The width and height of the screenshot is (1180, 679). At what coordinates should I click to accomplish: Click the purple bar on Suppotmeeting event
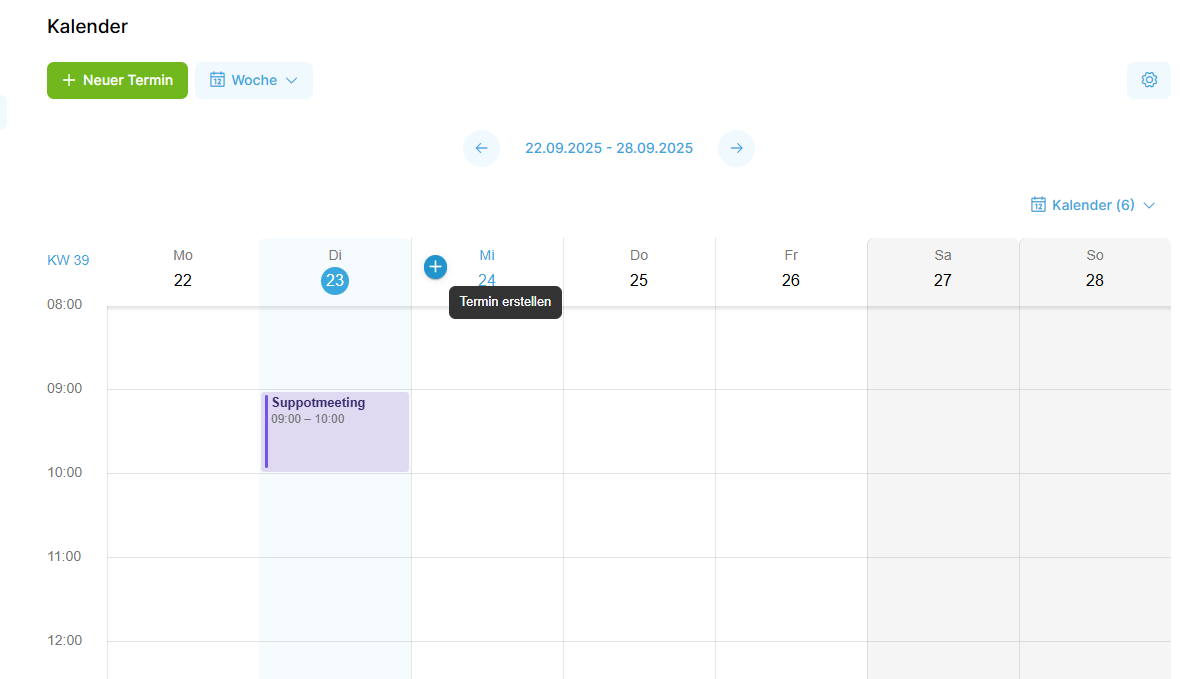[x=266, y=432]
